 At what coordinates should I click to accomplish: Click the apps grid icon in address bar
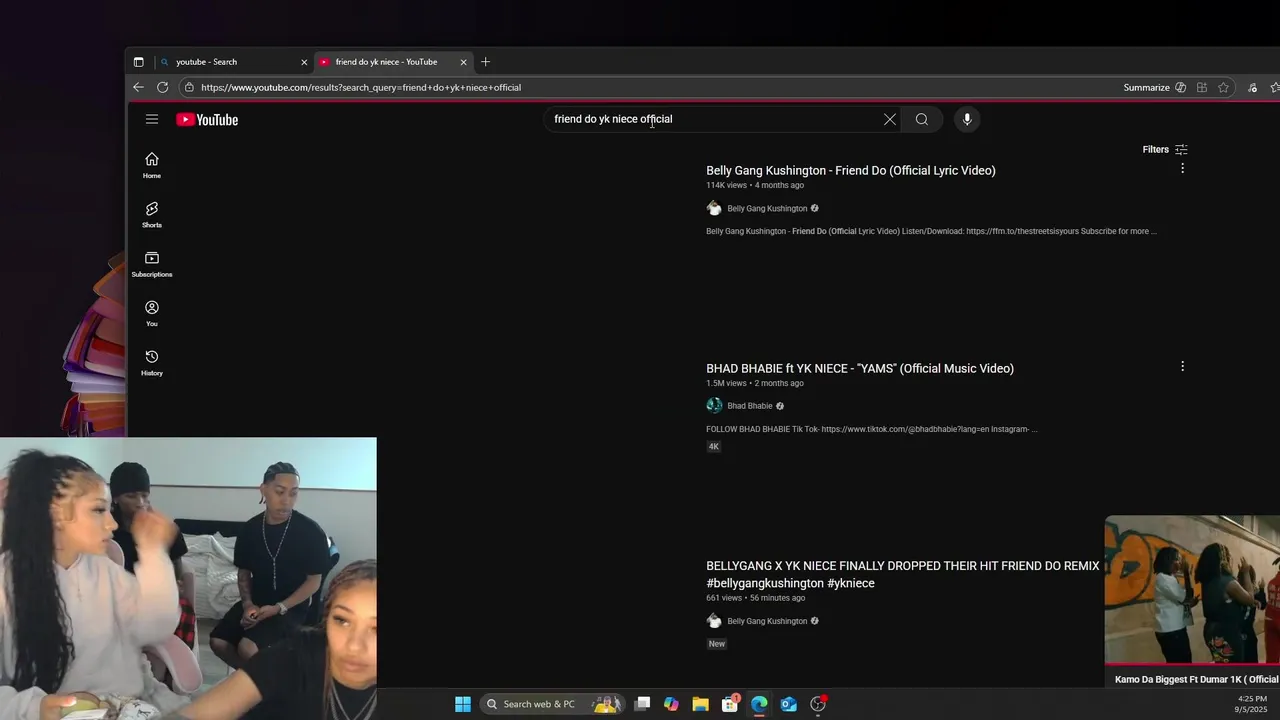pyautogui.click(x=1201, y=87)
